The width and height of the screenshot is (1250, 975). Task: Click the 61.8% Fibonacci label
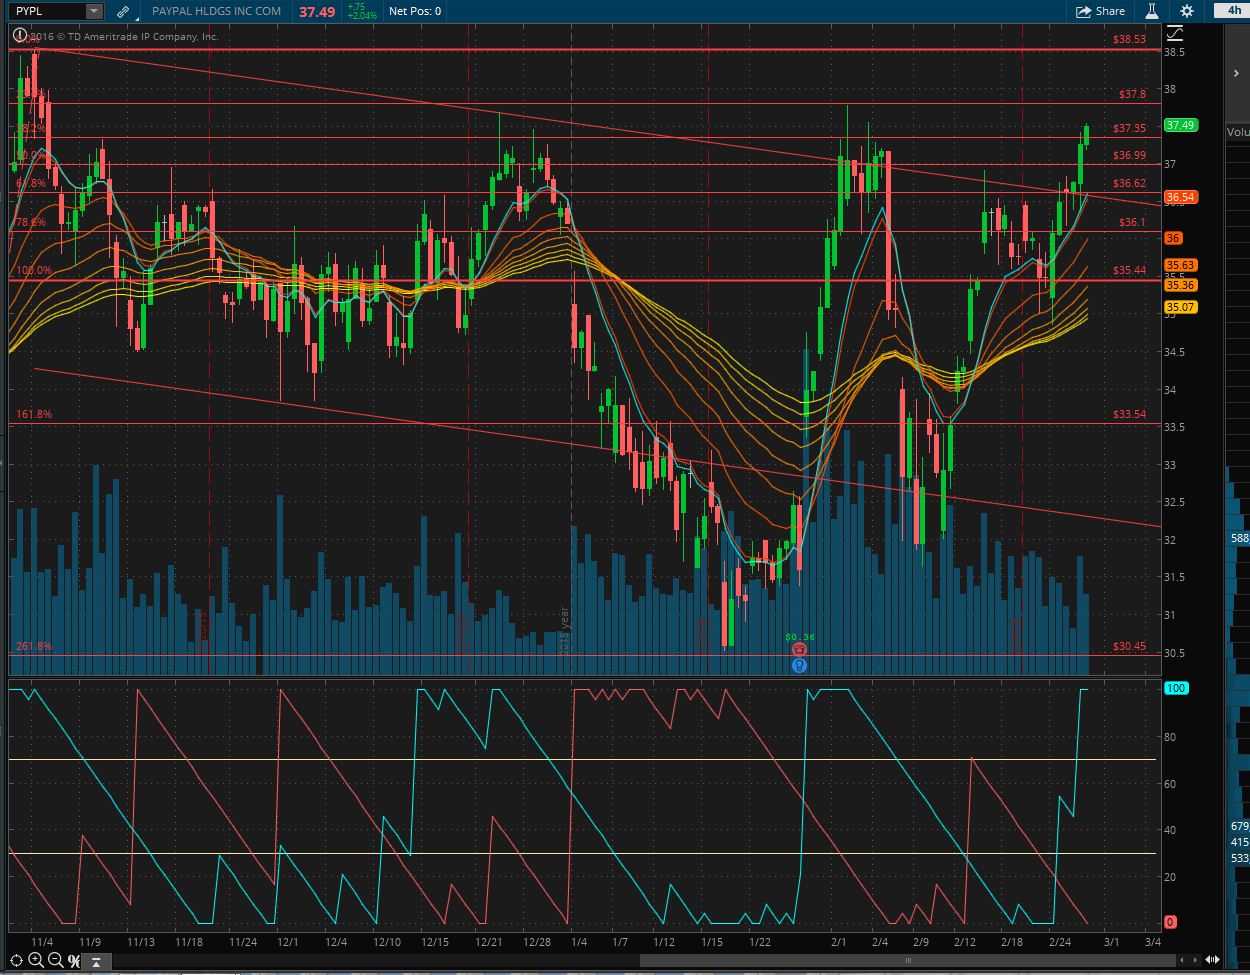pyautogui.click(x=31, y=183)
